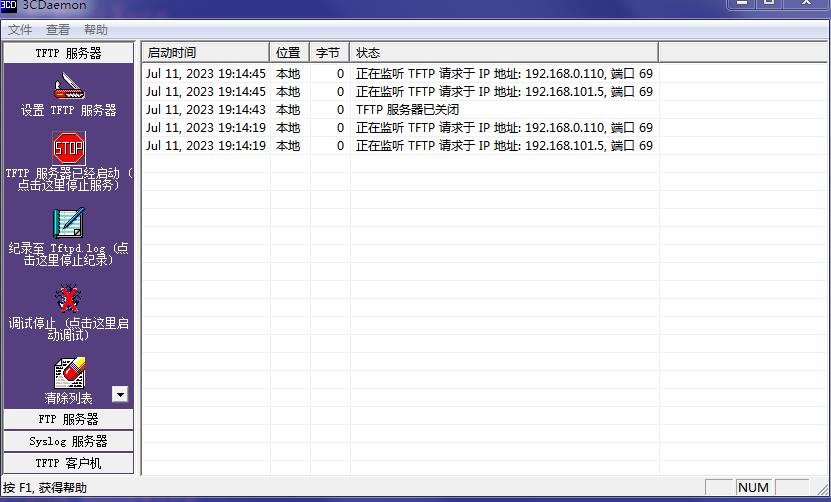The width and height of the screenshot is (831, 502).
Task: Switch to the FTP 服务器 panel
Action: tap(68, 419)
